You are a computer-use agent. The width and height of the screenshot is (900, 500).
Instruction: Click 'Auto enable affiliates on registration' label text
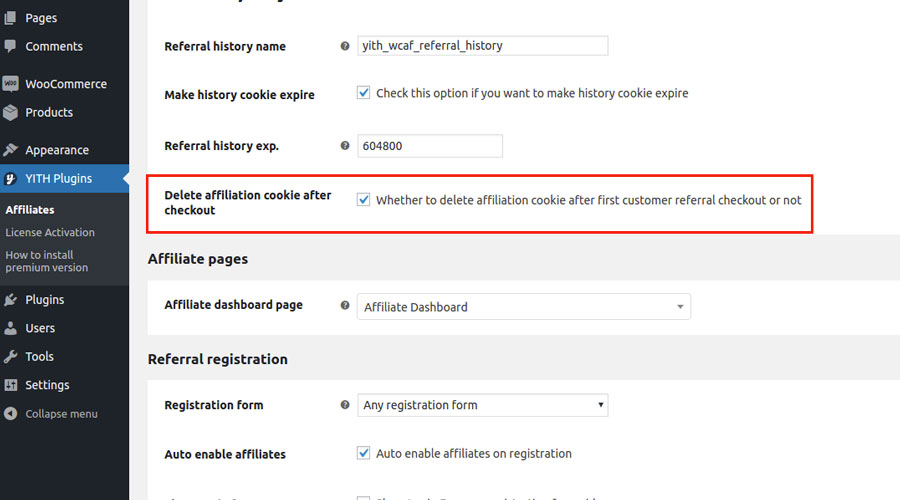[x=474, y=454]
